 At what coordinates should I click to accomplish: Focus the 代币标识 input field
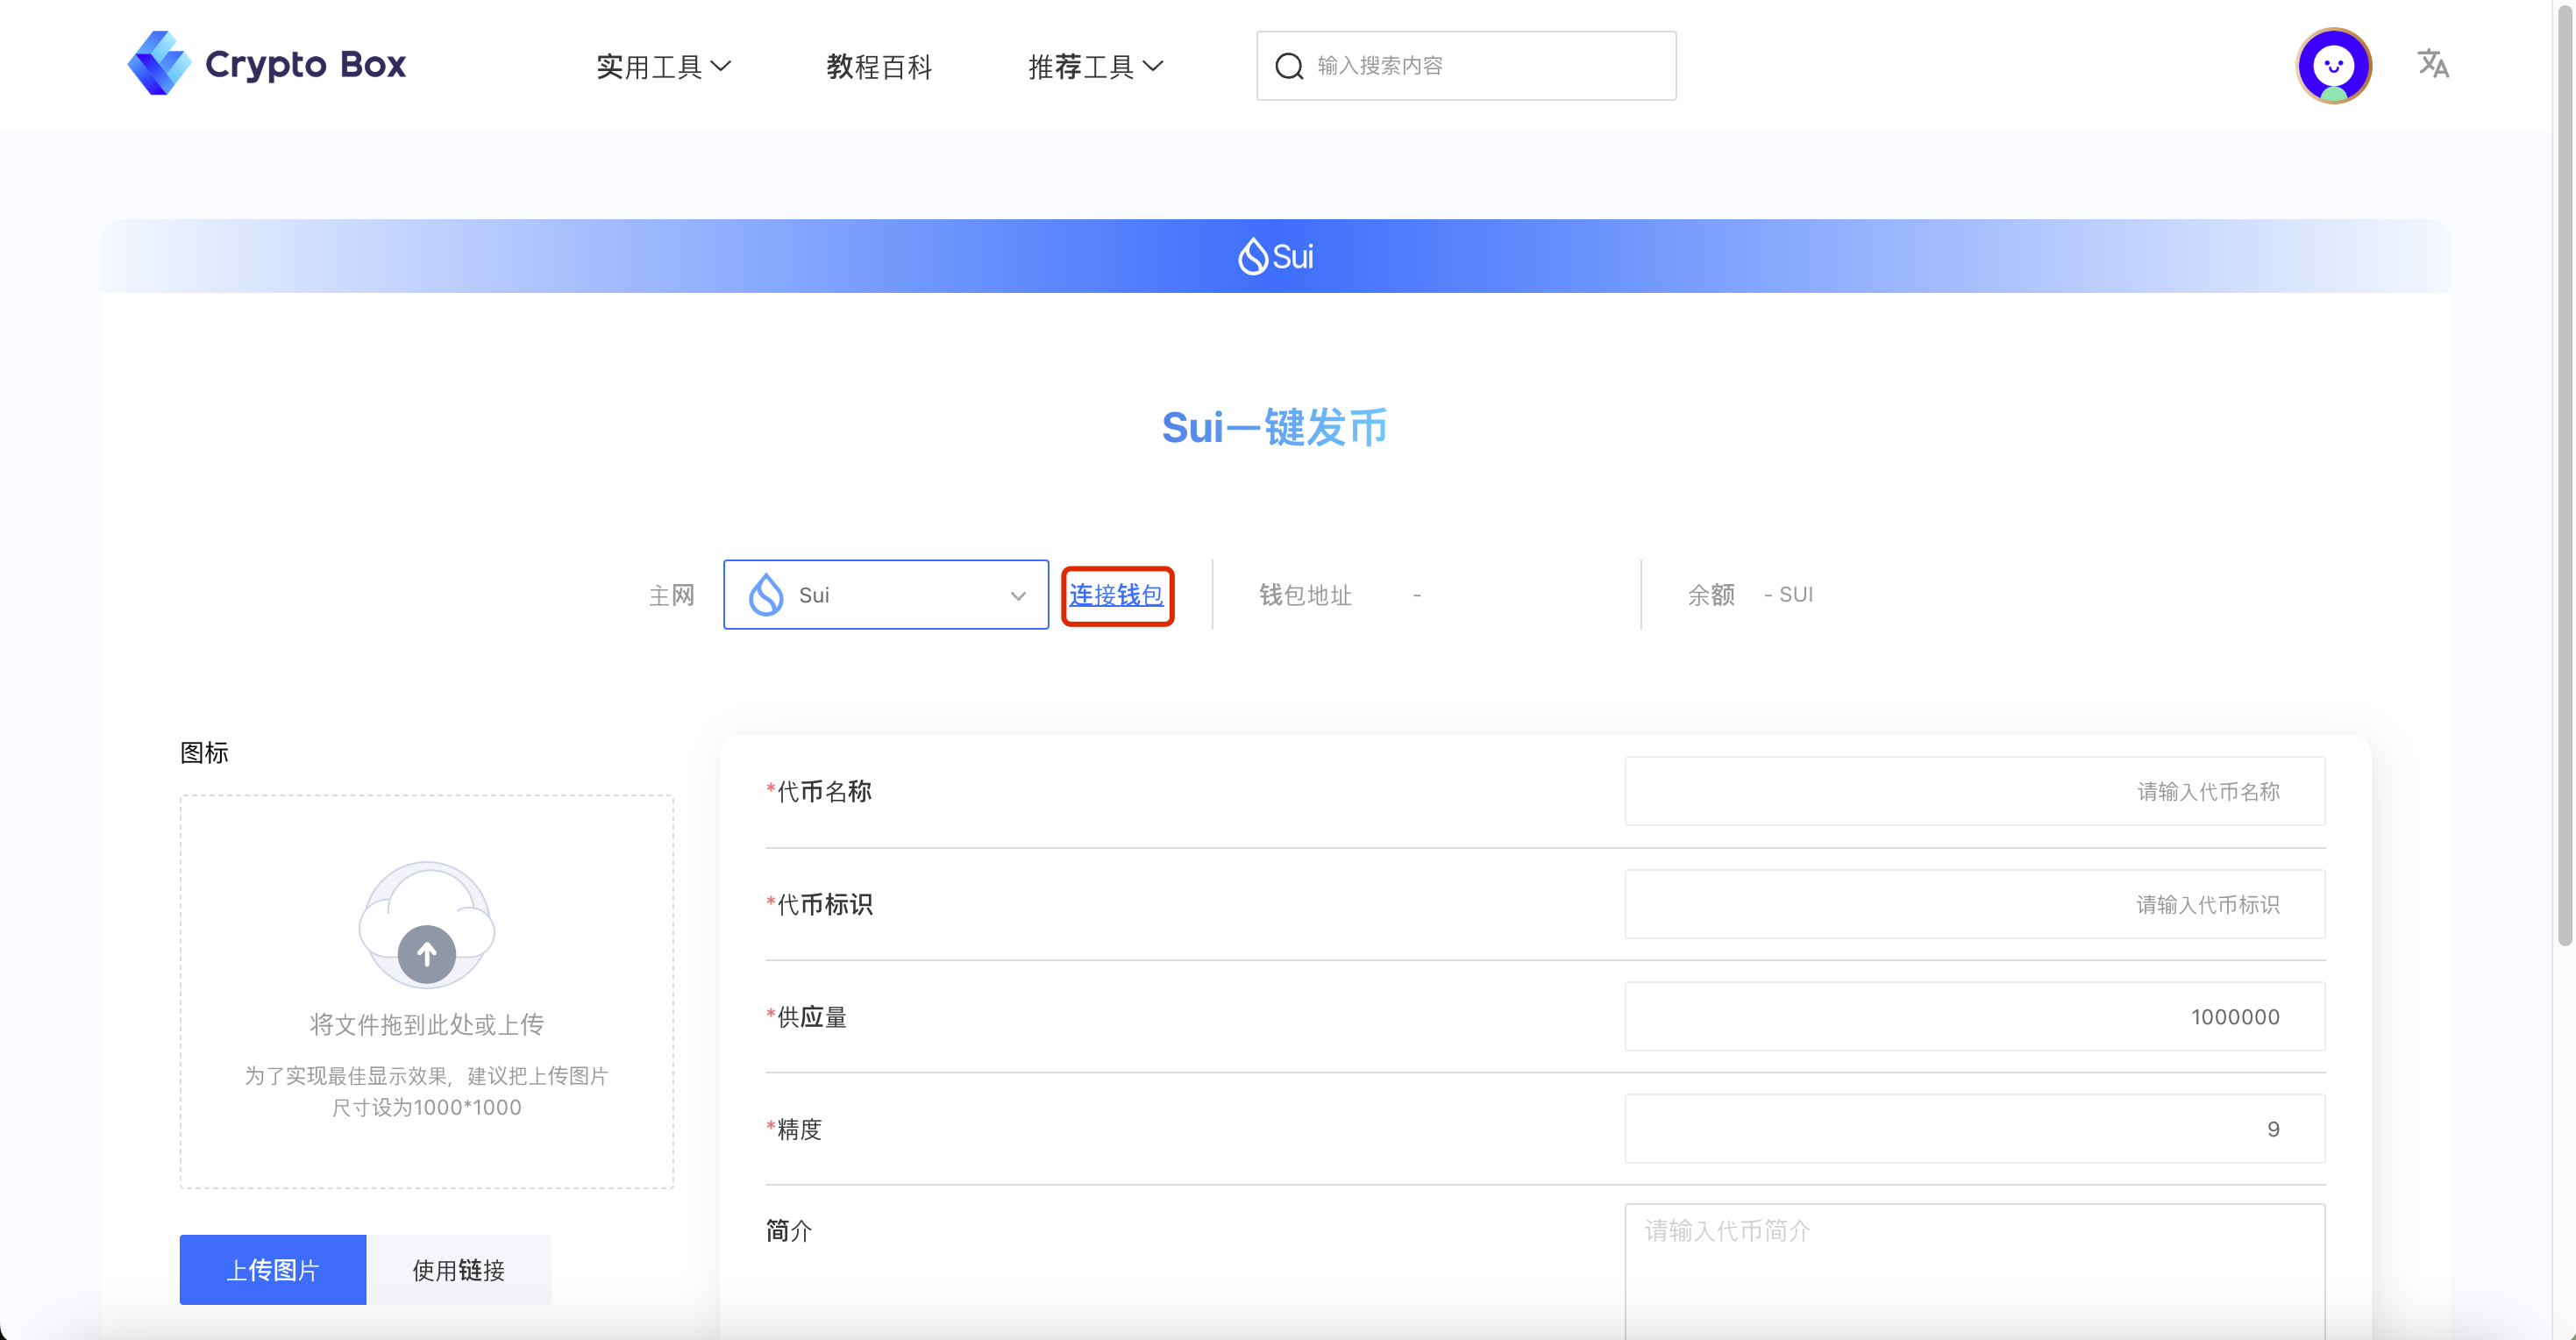1974,904
